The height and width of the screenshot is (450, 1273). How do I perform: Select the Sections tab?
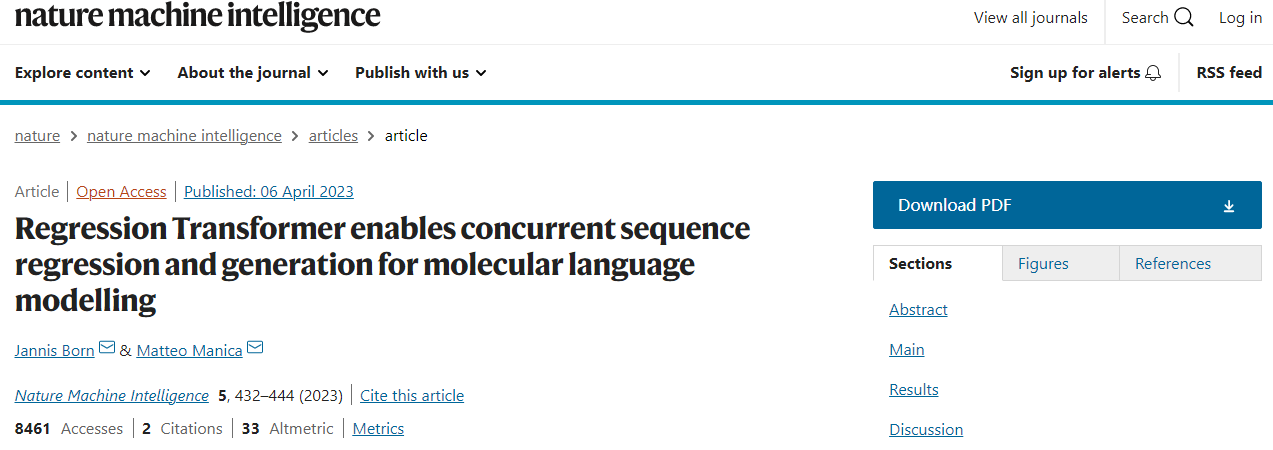(x=920, y=264)
